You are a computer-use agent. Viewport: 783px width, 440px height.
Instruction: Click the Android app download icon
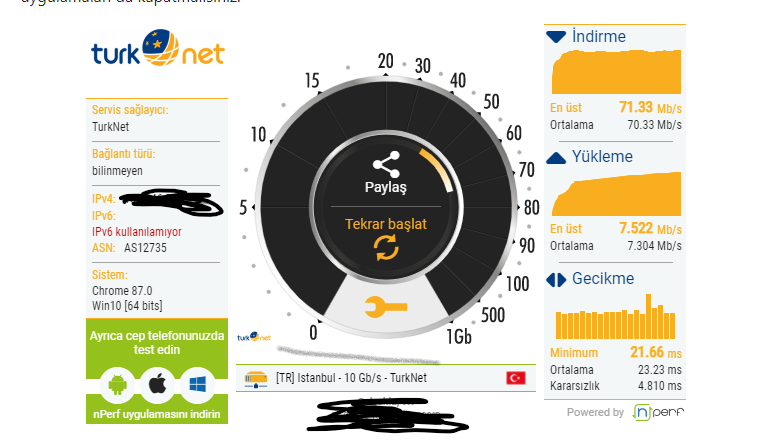pyautogui.click(x=117, y=385)
